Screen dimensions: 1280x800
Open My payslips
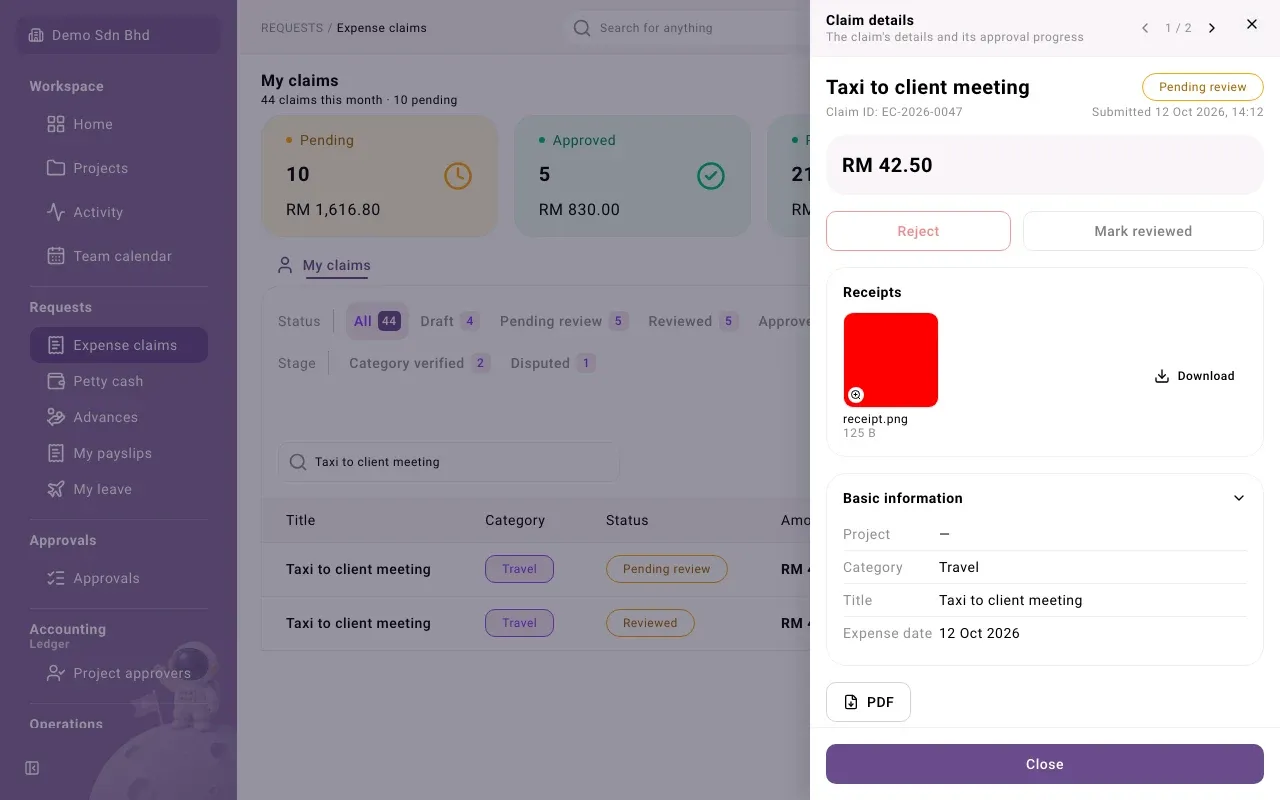(x=119, y=453)
